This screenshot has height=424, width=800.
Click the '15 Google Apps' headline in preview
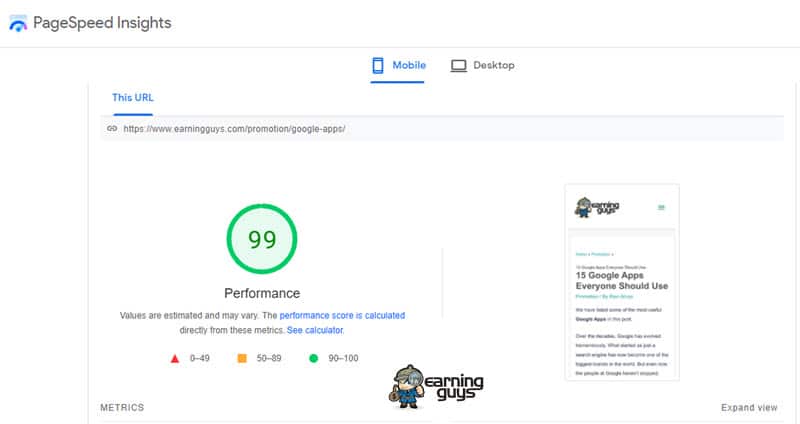[621, 280]
